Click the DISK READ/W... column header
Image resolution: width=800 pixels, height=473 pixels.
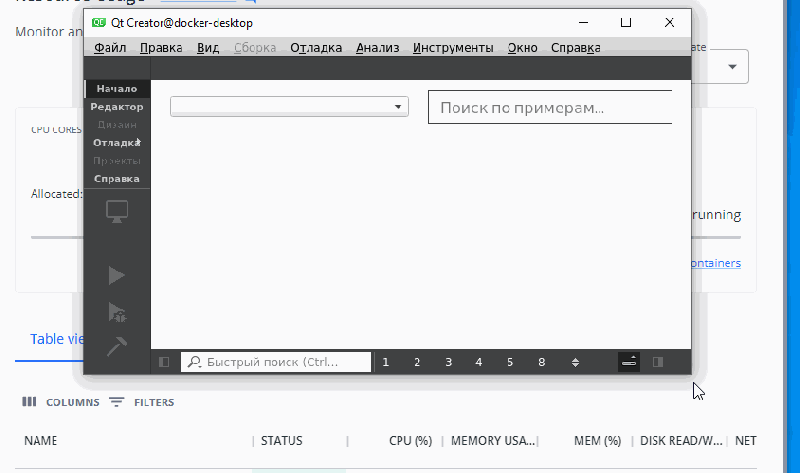[x=681, y=441]
